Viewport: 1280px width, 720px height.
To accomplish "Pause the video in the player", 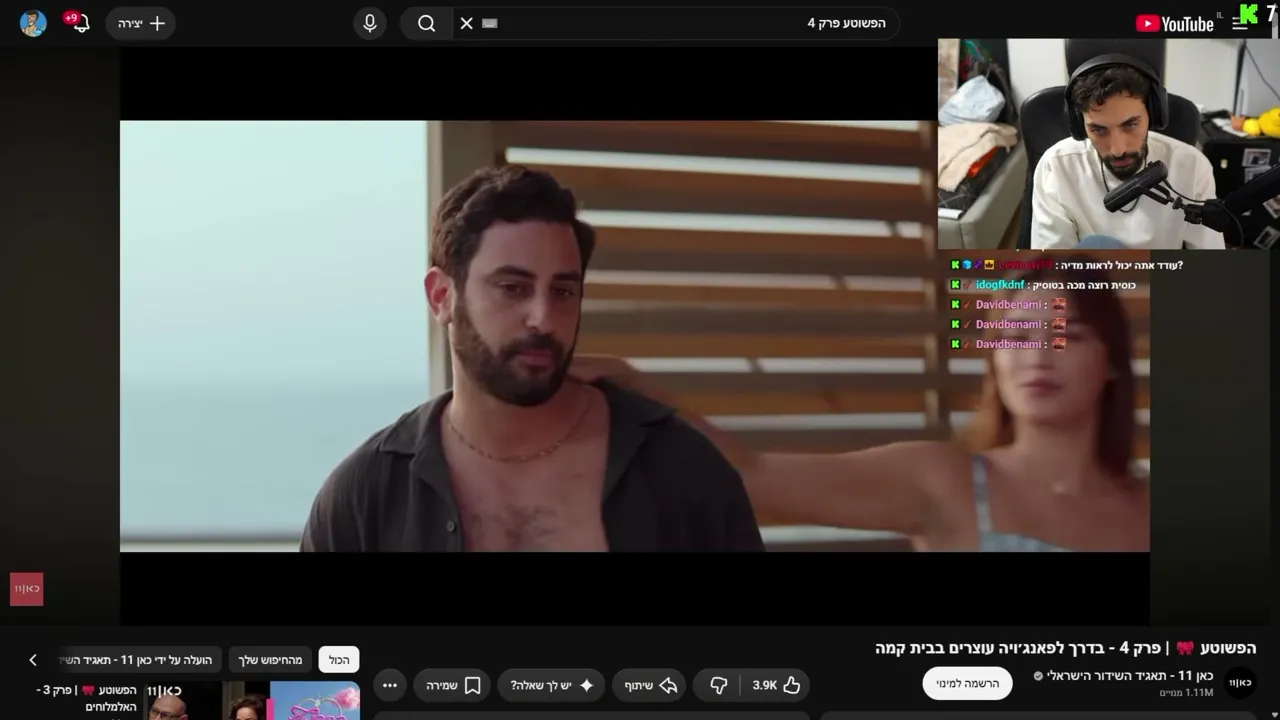I will [x=634, y=336].
